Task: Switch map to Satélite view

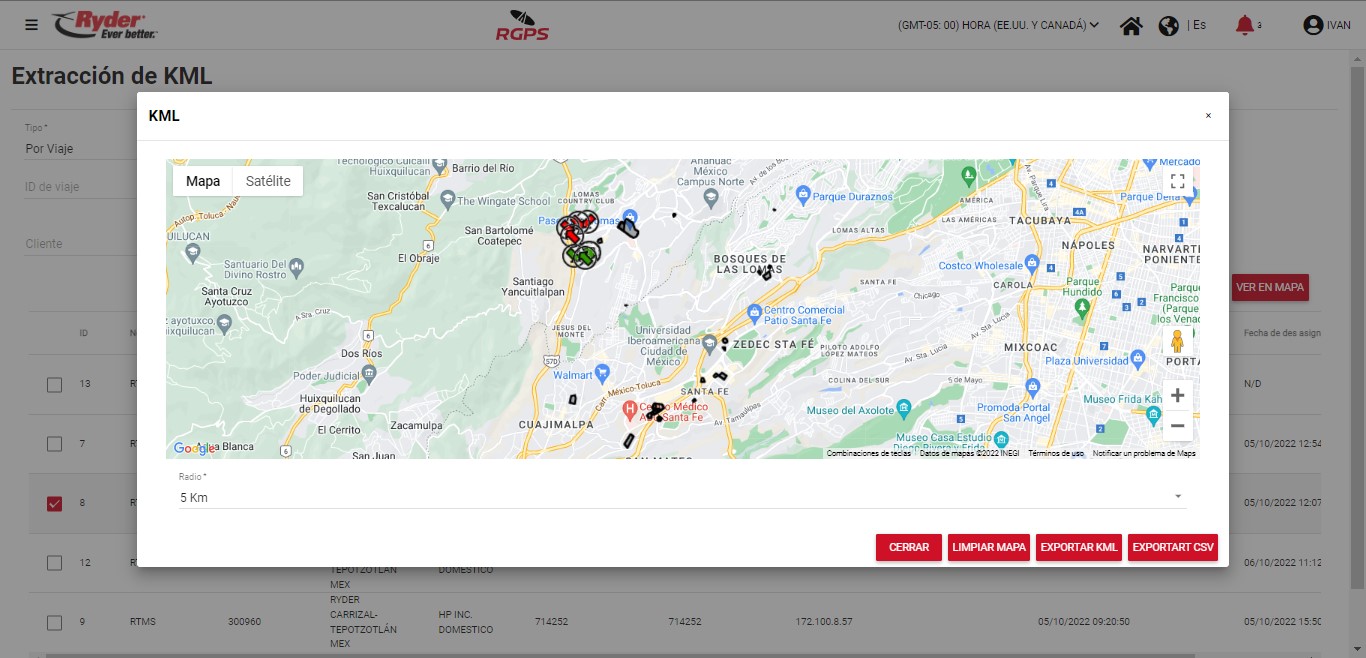Action: [x=268, y=181]
